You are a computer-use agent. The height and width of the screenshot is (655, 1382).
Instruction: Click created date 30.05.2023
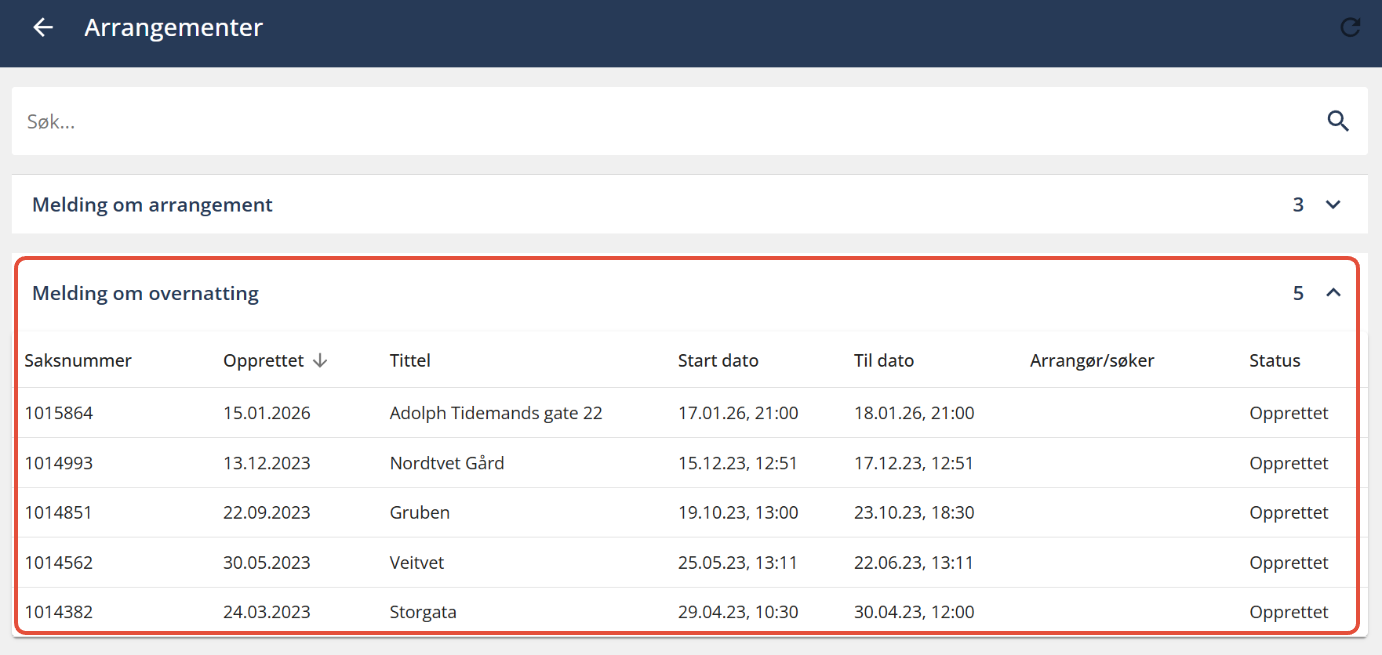tap(267, 563)
